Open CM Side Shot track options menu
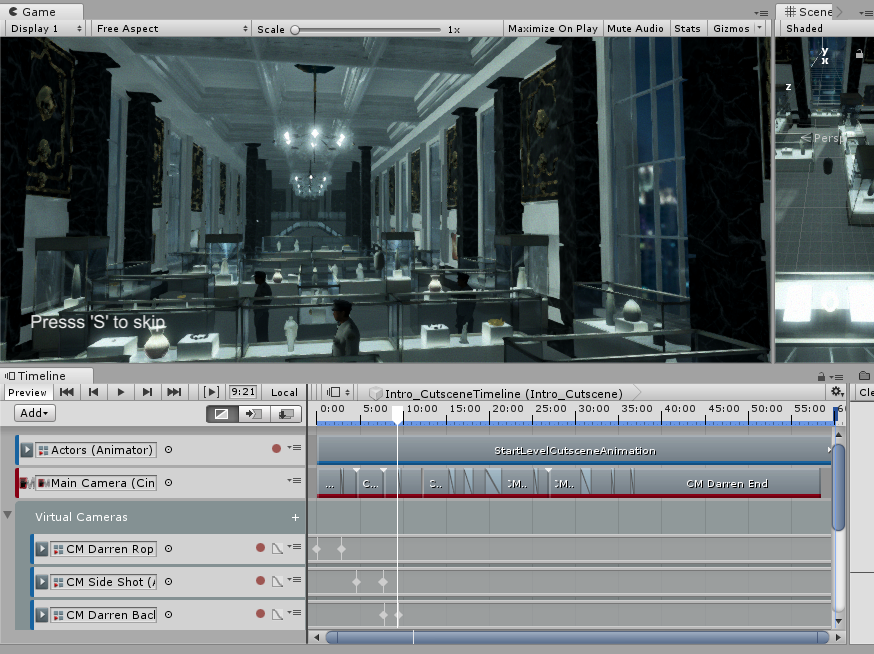The image size is (874, 654). 294,580
